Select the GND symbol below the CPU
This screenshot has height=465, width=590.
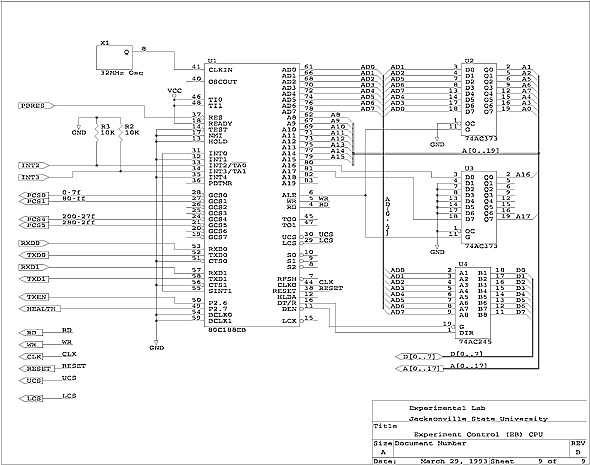157,345
